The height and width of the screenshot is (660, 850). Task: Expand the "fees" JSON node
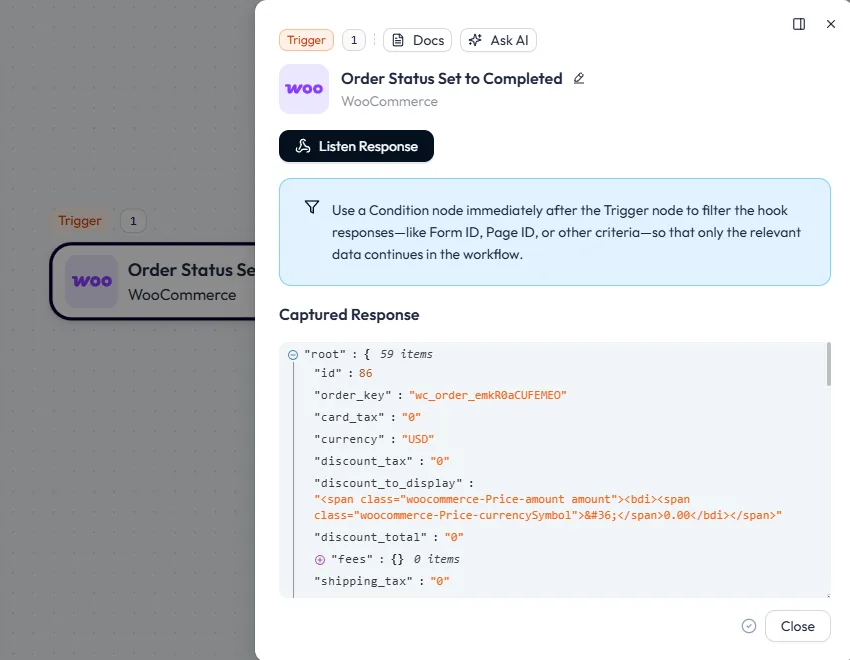point(320,560)
